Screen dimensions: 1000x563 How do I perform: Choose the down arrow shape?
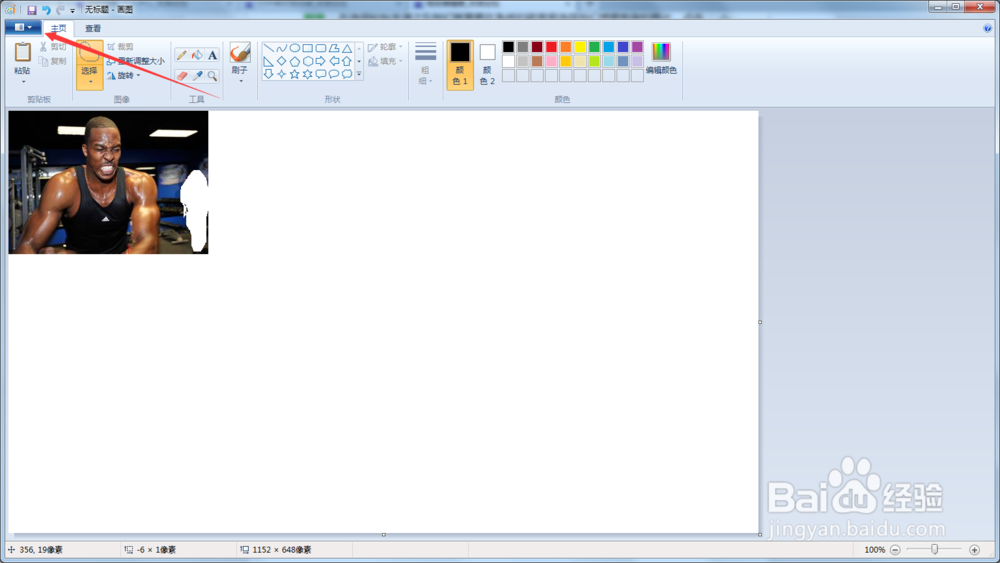click(x=268, y=74)
